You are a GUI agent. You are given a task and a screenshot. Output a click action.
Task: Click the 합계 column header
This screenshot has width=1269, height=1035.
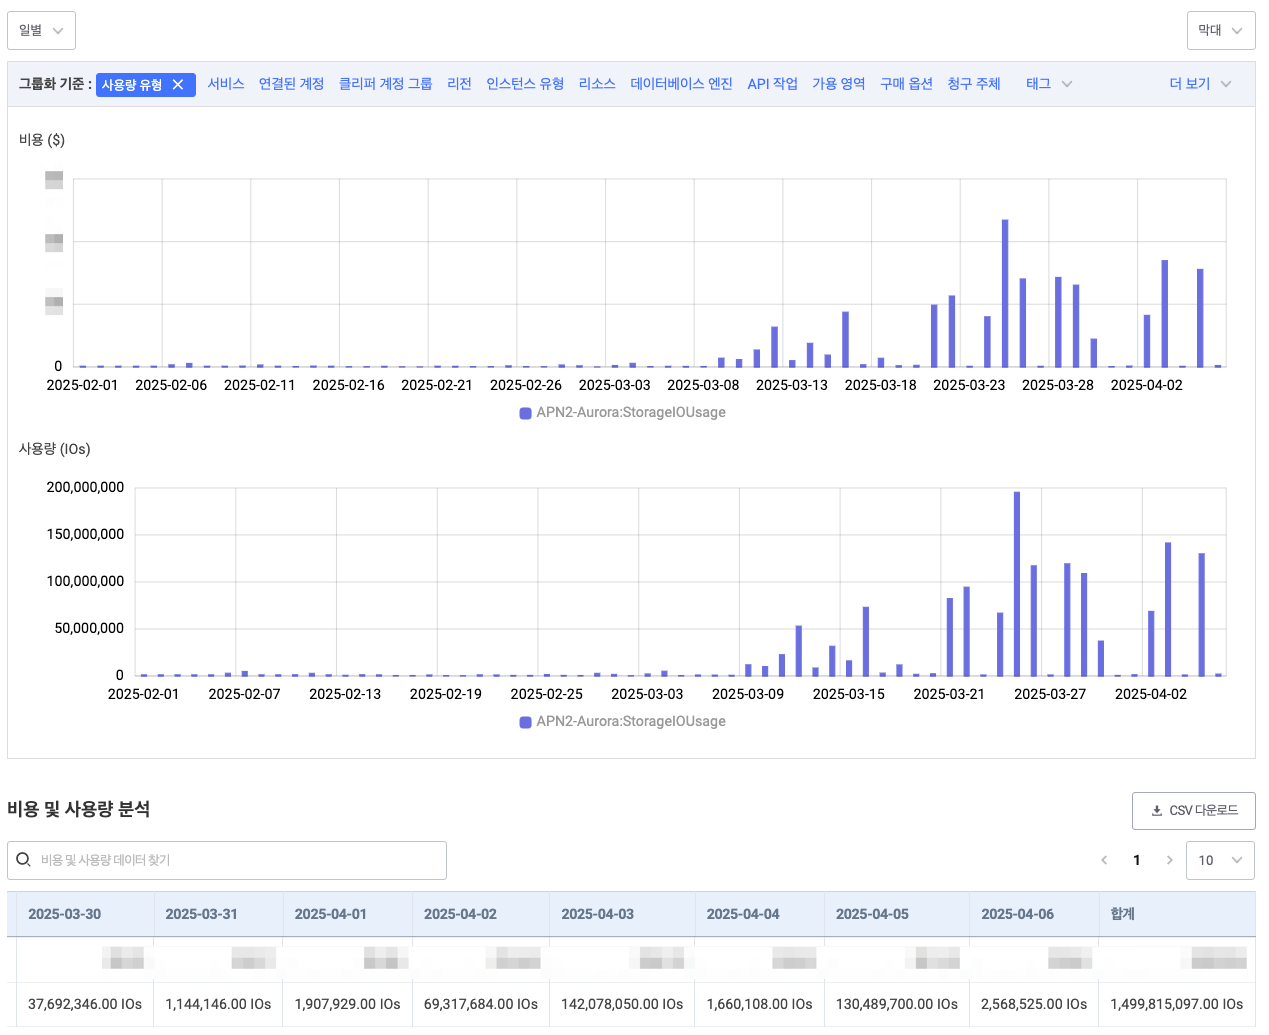click(1177, 914)
